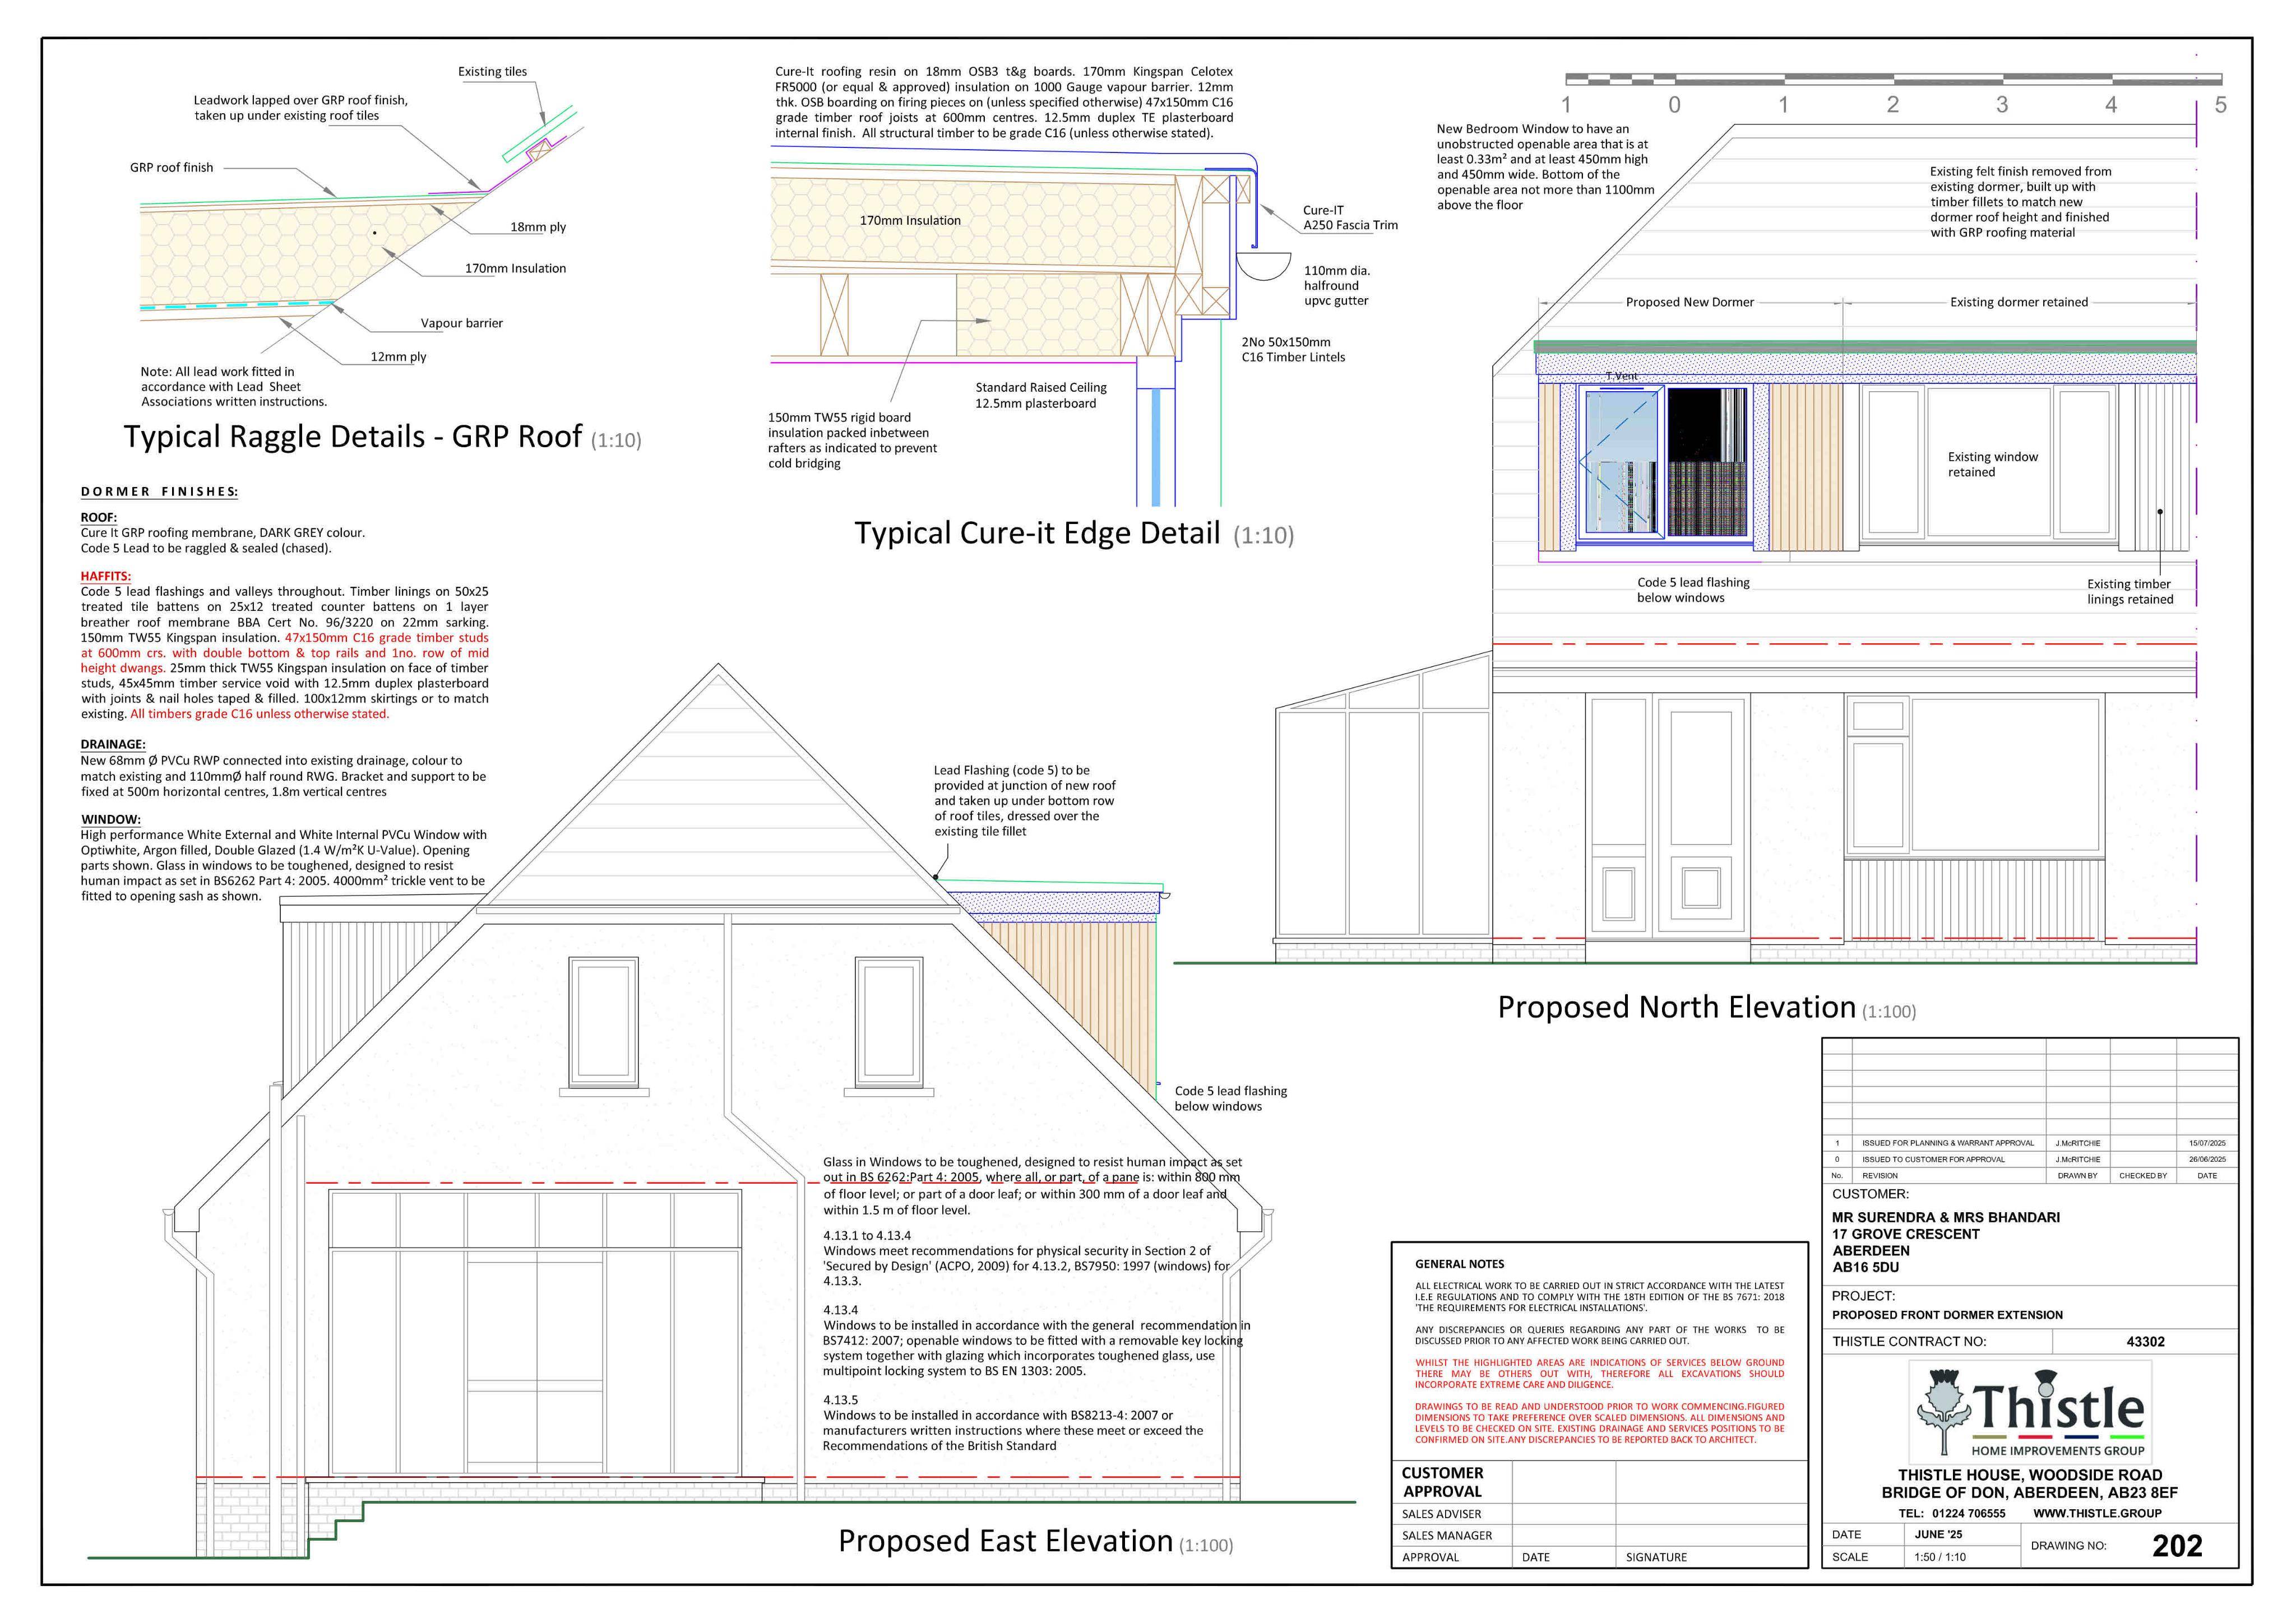Screen dimensions: 2296x1623
Task: Click the 'GRP roof finish' annotation
Action: click(x=171, y=168)
